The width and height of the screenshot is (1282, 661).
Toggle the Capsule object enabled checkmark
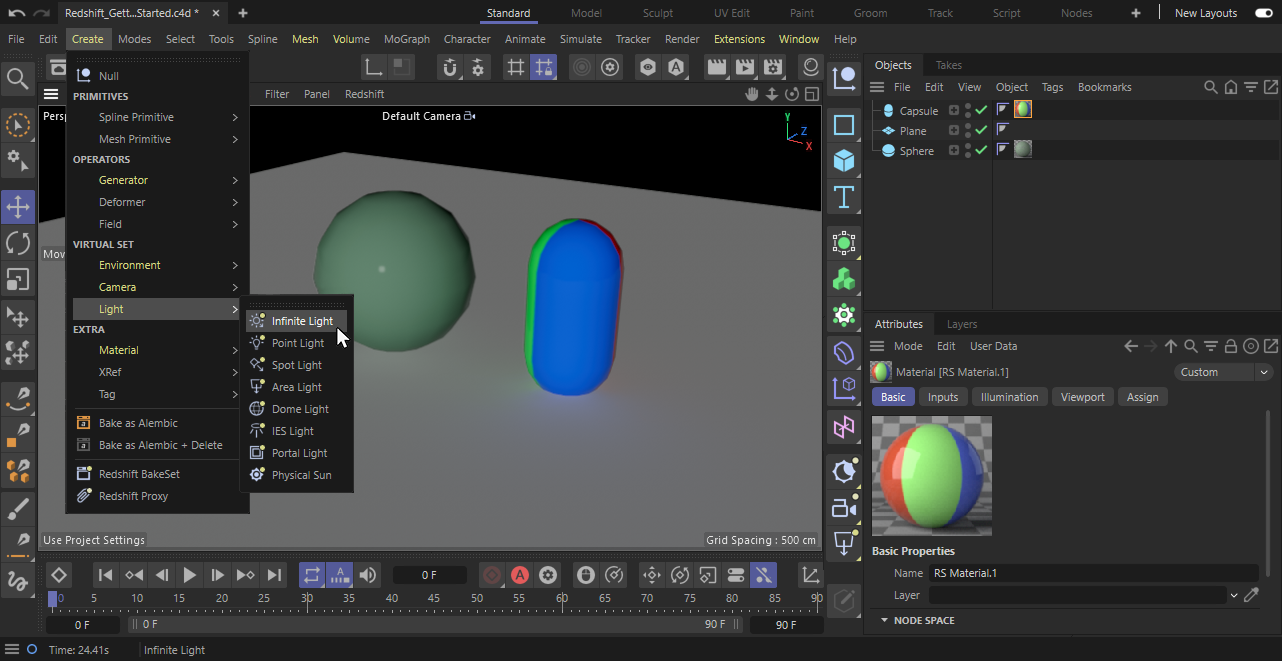[981, 110]
